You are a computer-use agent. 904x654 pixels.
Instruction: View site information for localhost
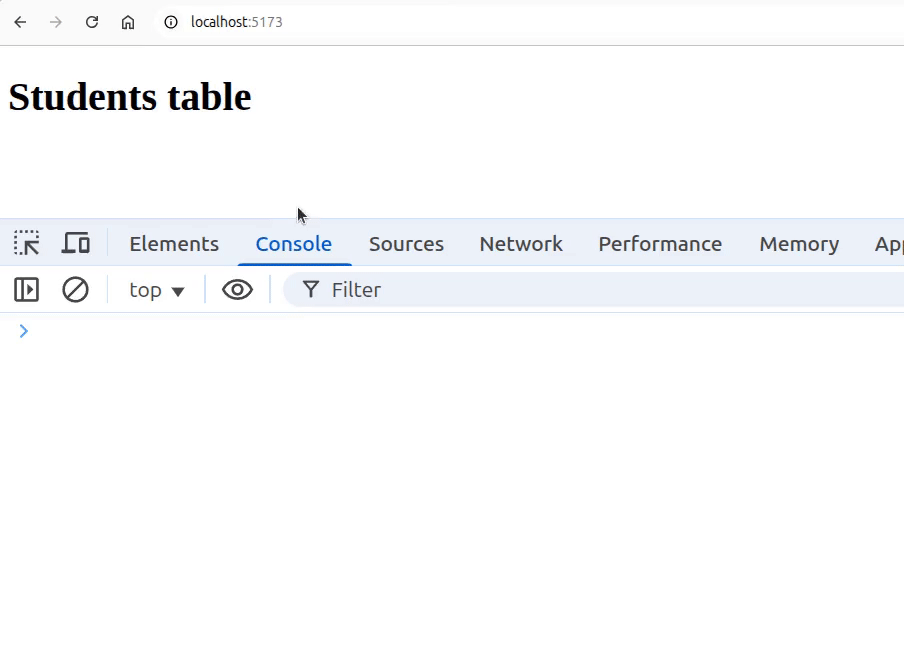tap(171, 22)
